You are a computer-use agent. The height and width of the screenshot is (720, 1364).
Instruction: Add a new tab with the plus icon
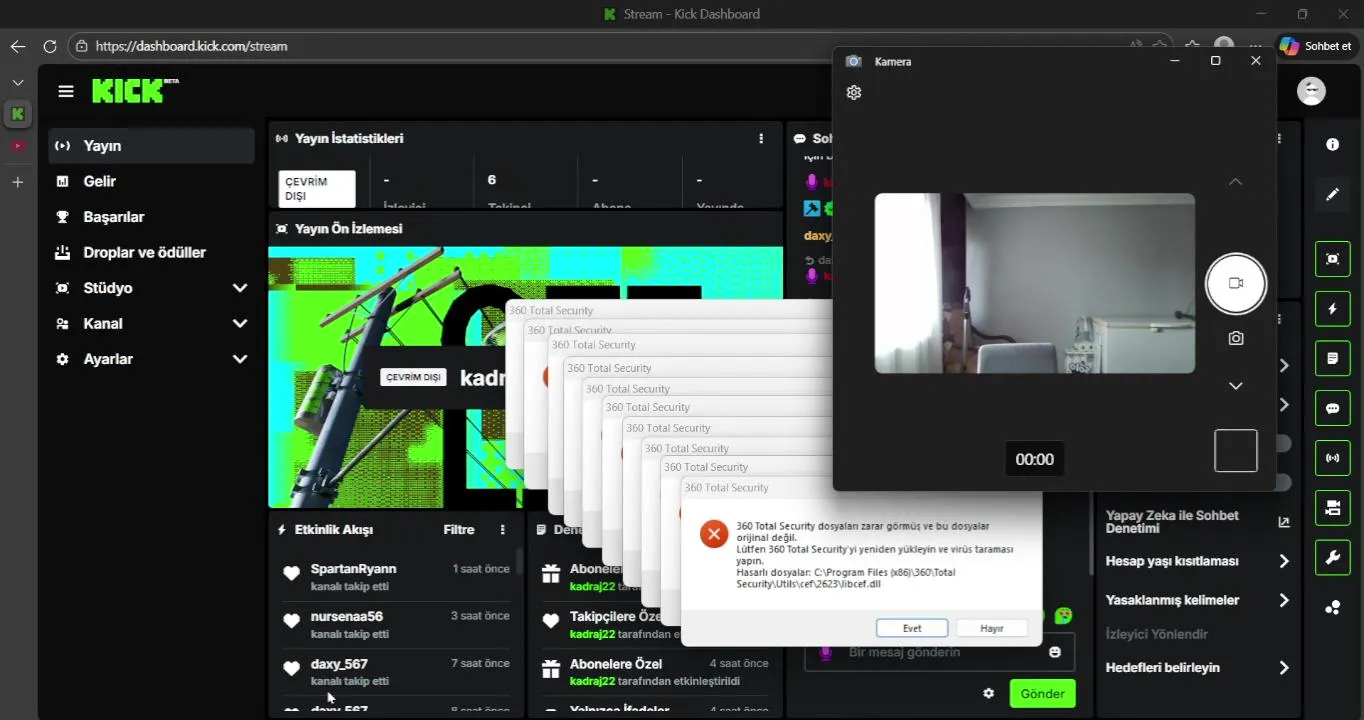coord(17,182)
